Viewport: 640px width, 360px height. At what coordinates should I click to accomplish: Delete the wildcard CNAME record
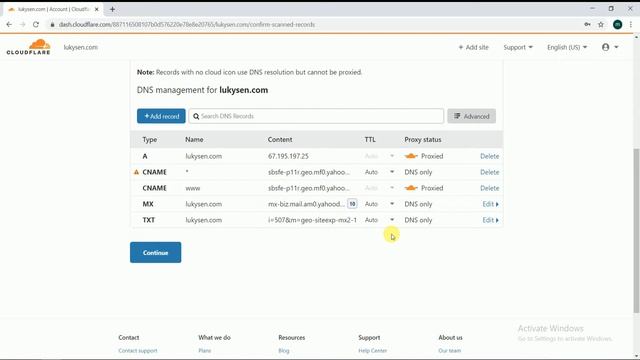(x=489, y=172)
